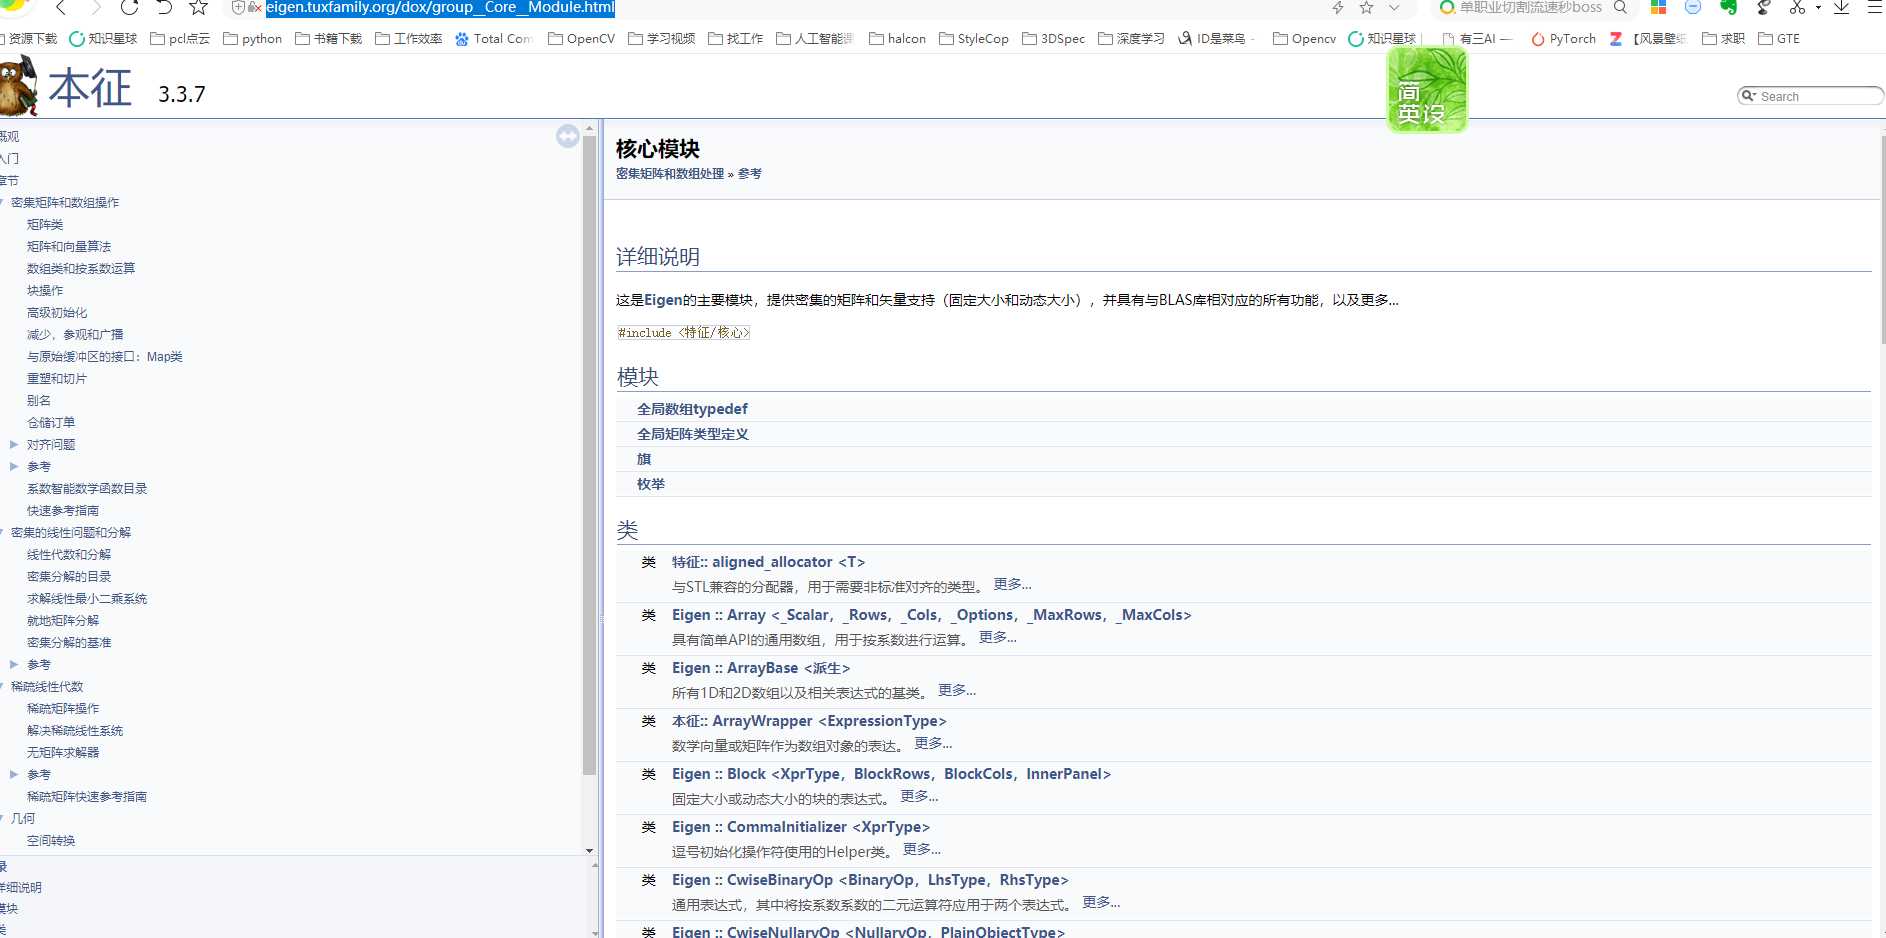Open the Evernote clipper extension

[1727, 8]
